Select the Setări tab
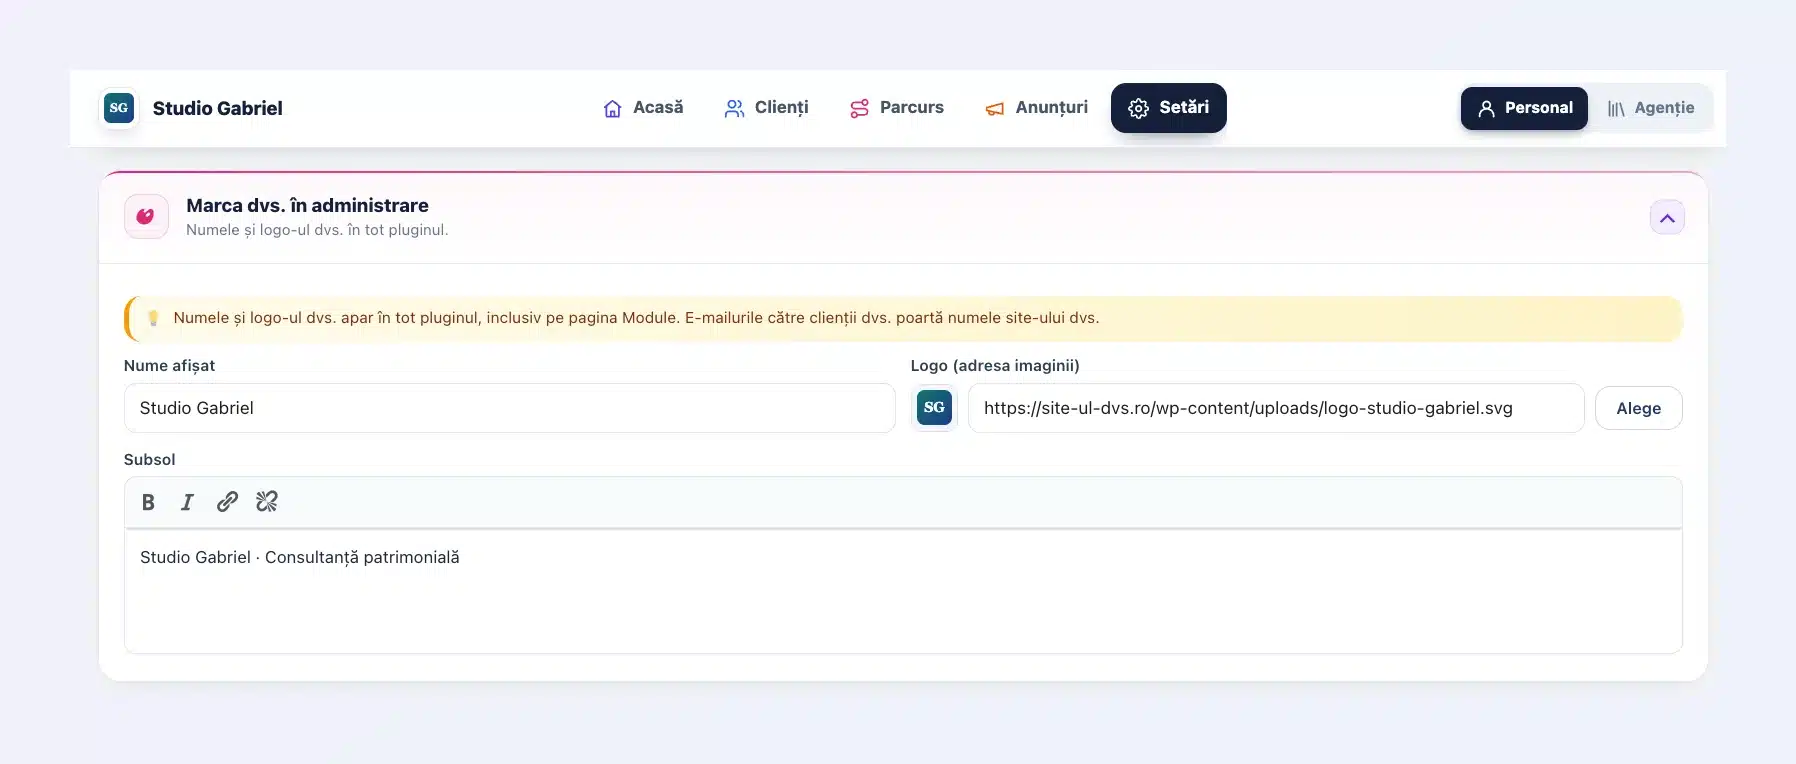Viewport: 1796px width, 764px height. pos(1169,108)
